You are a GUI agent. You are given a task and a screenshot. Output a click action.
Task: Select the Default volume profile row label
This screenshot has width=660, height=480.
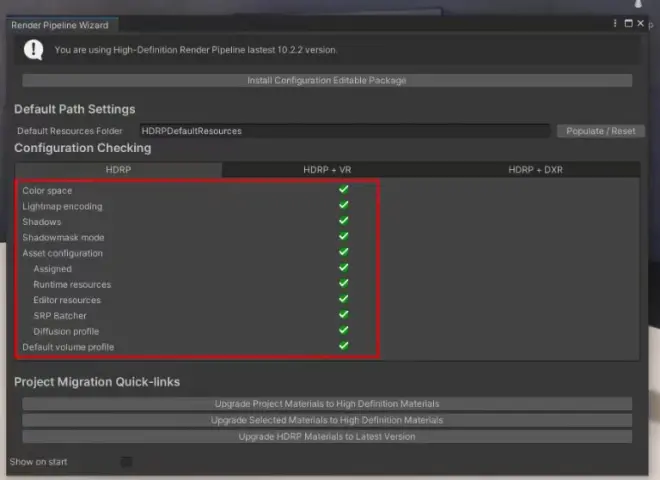pos(68,347)
